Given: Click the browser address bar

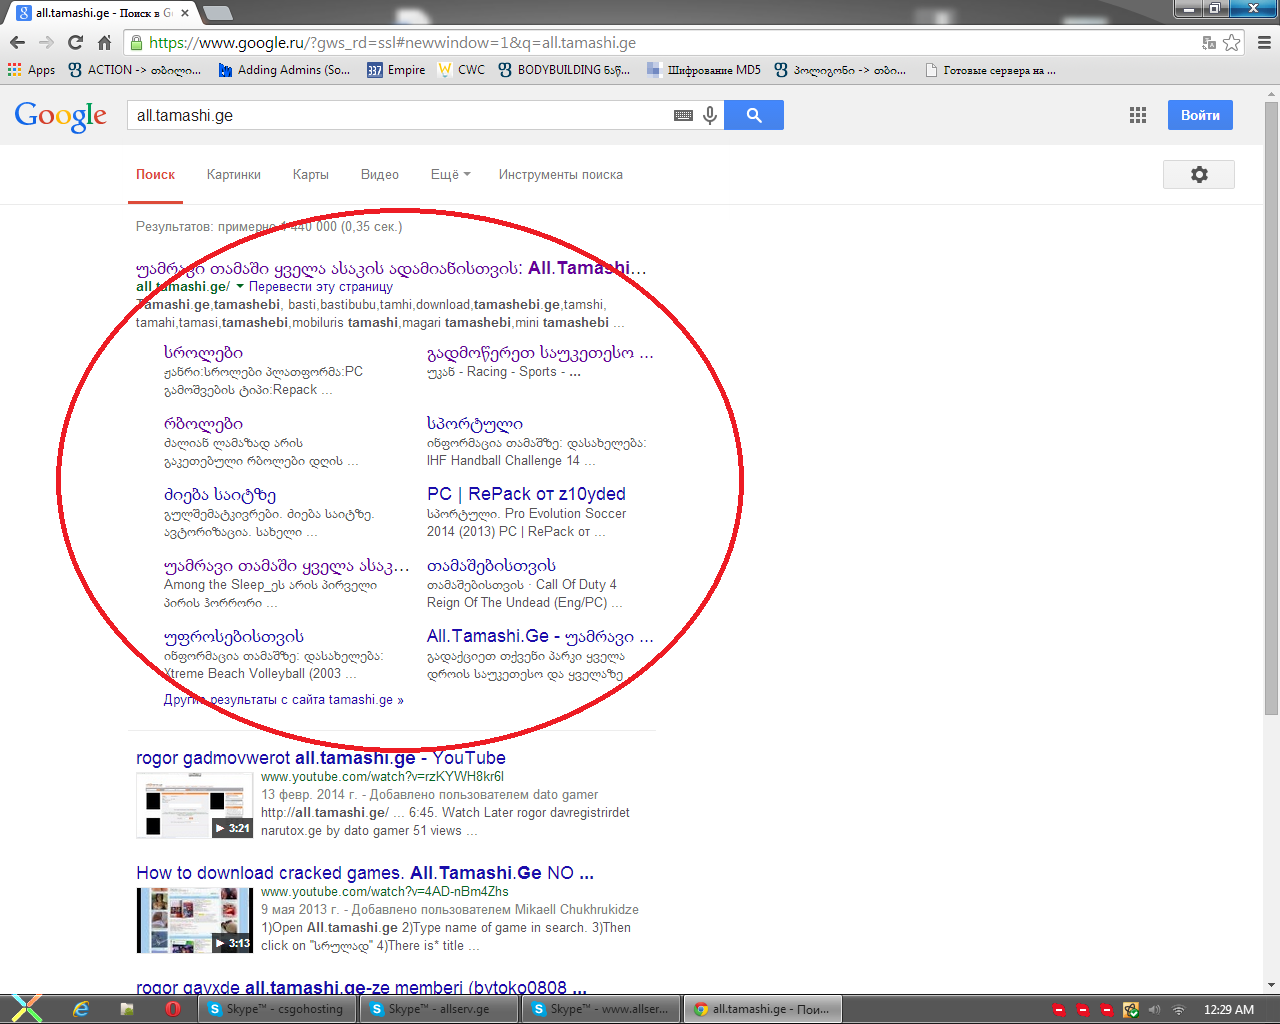Looking at the screenshot, I should coord(660,43).
